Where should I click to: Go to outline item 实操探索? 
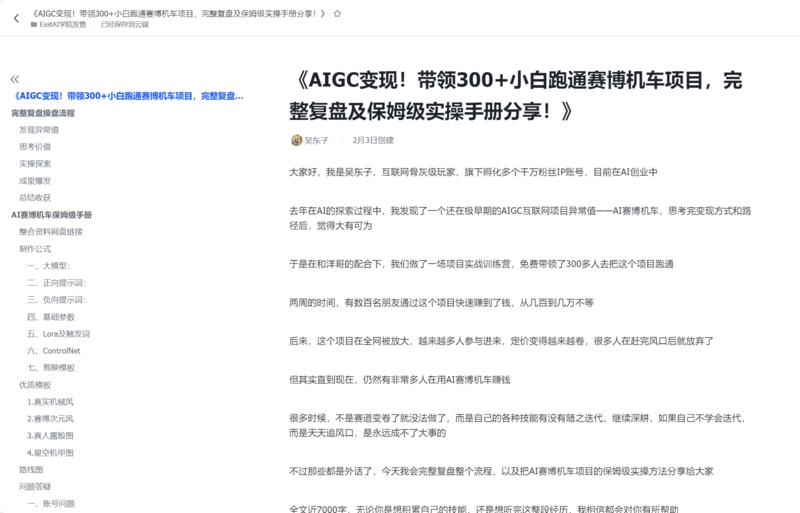click(35, 163)
